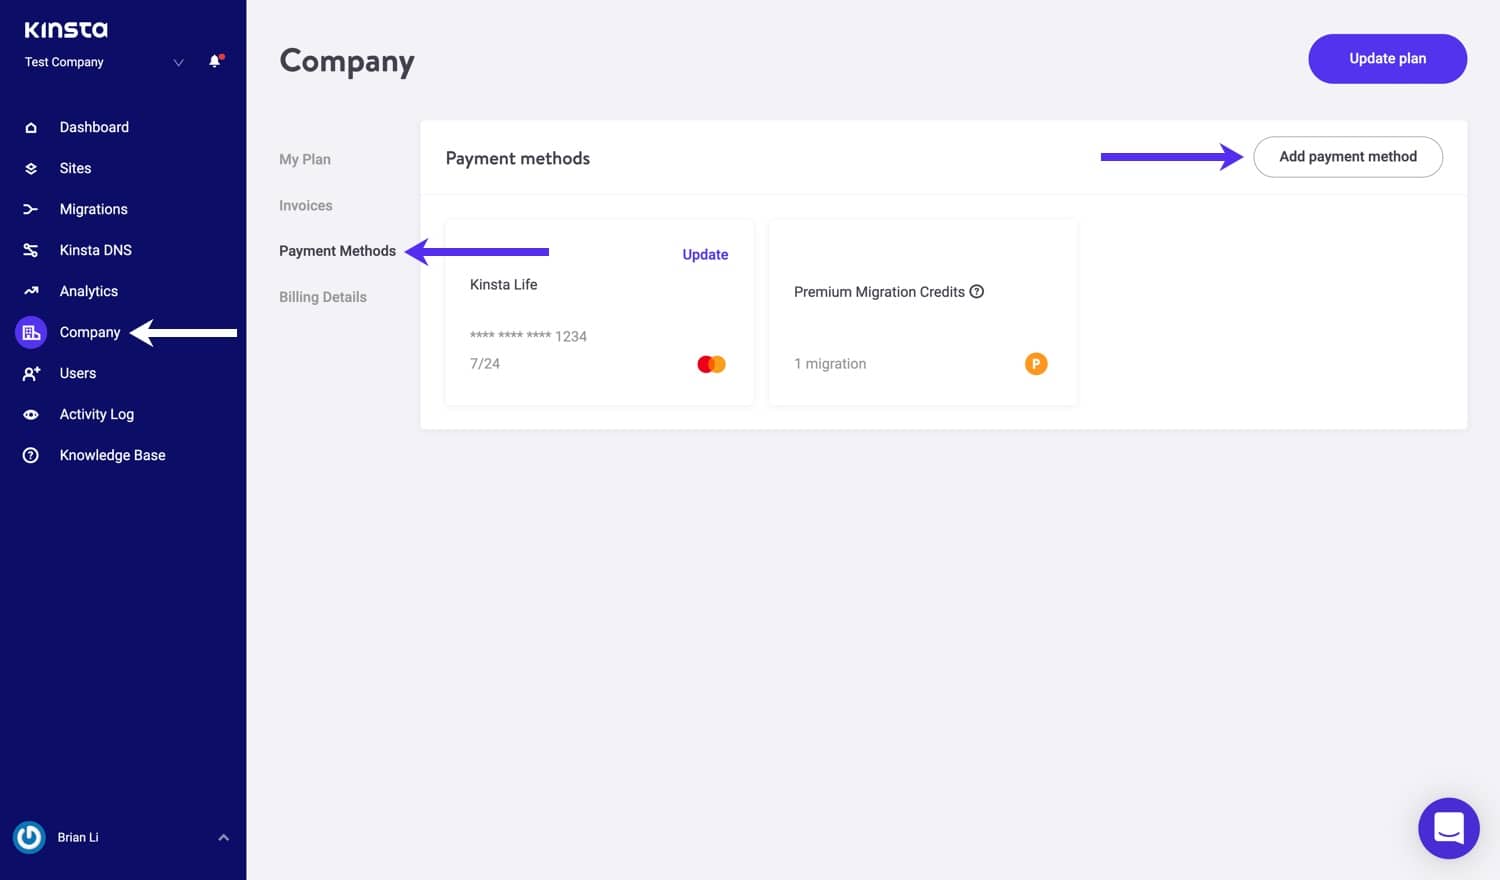
Task: Click the Test Company name
Action: (x=64, y=62)
